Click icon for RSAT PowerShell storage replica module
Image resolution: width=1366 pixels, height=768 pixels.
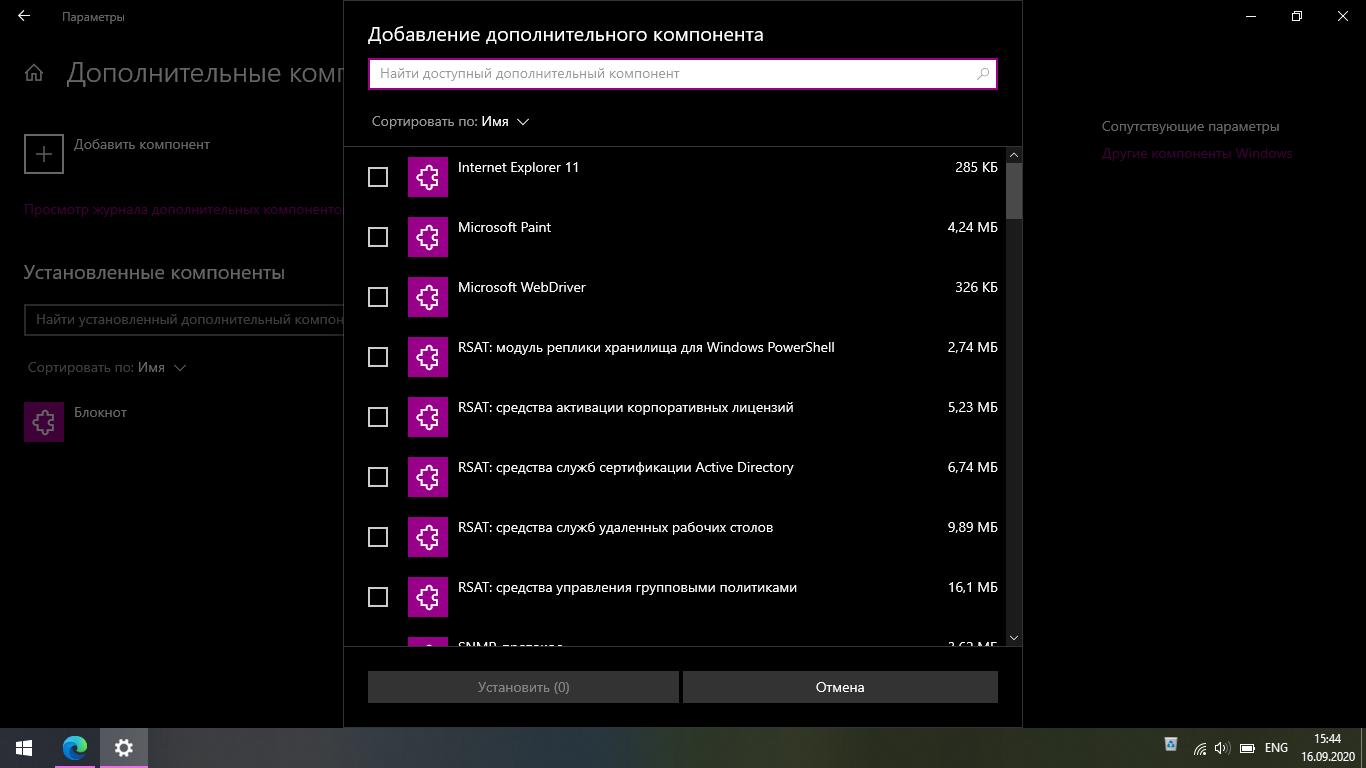427,357
